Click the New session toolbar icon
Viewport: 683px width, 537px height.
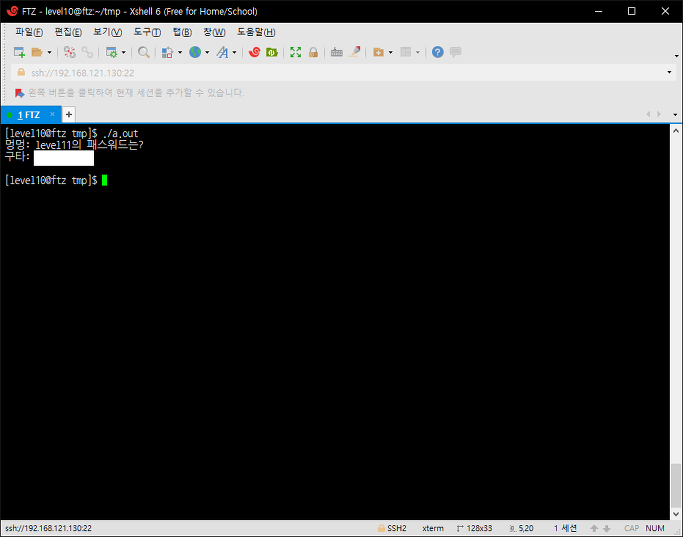point(19,52)
